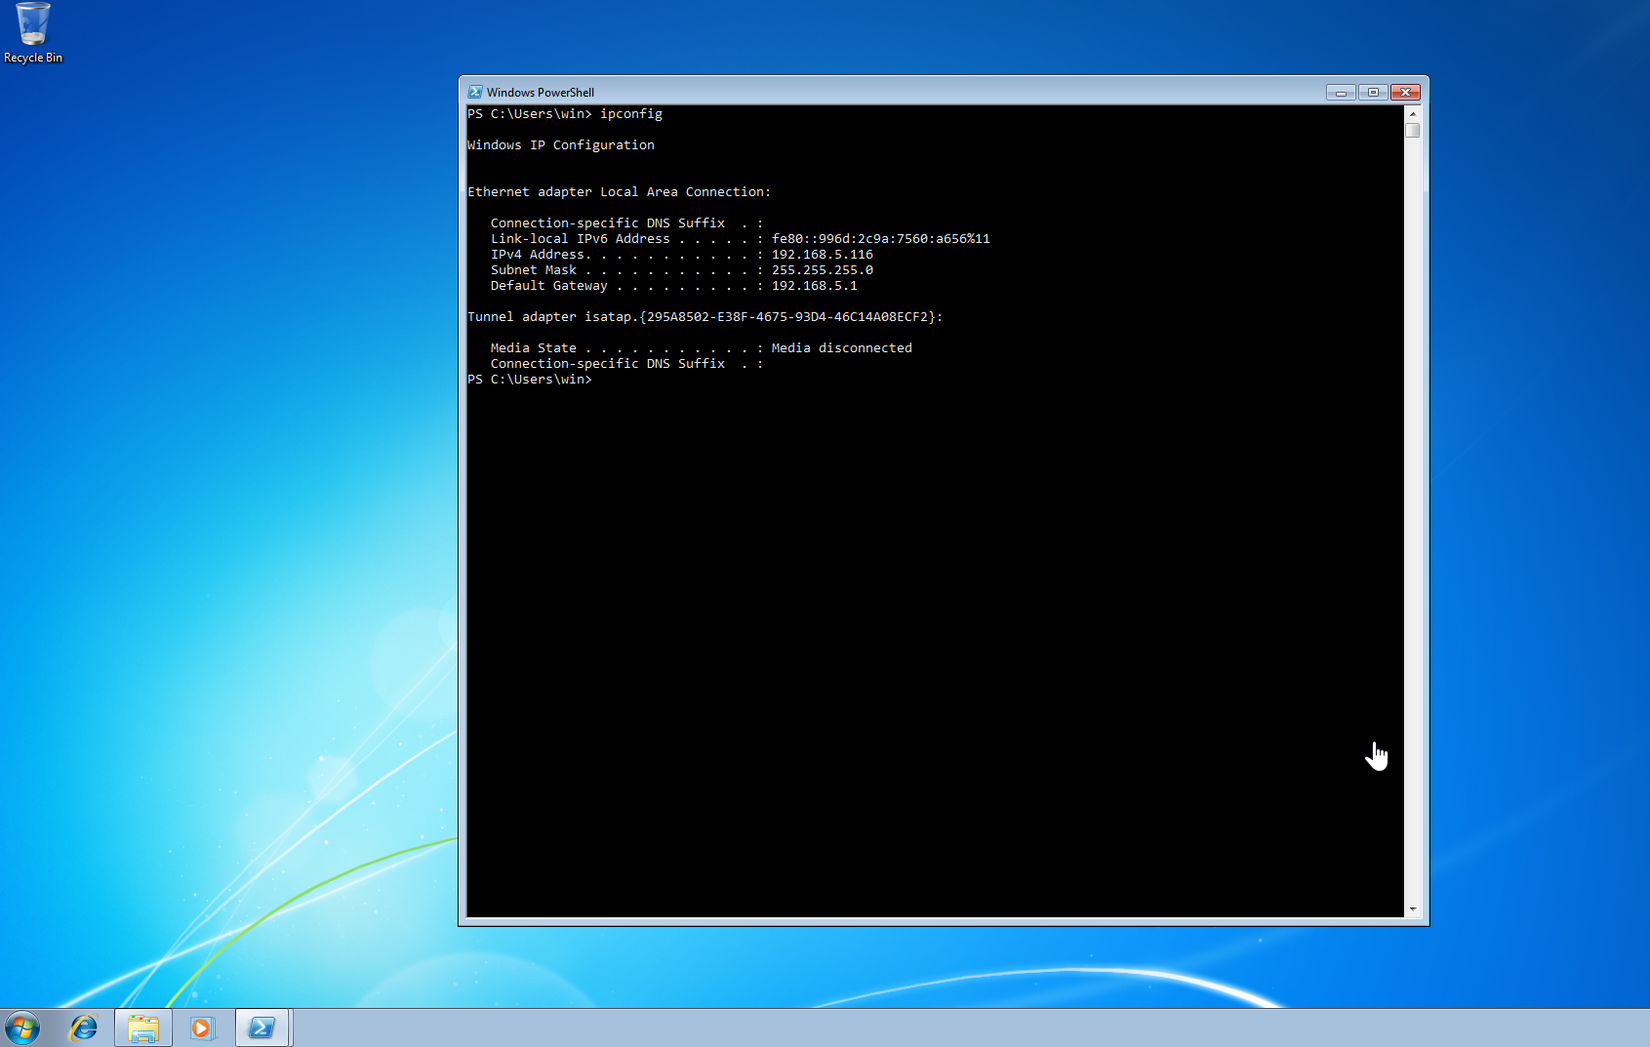
Task: Click the "Windows PowerShell" title bar text
Action: point(540,92)
